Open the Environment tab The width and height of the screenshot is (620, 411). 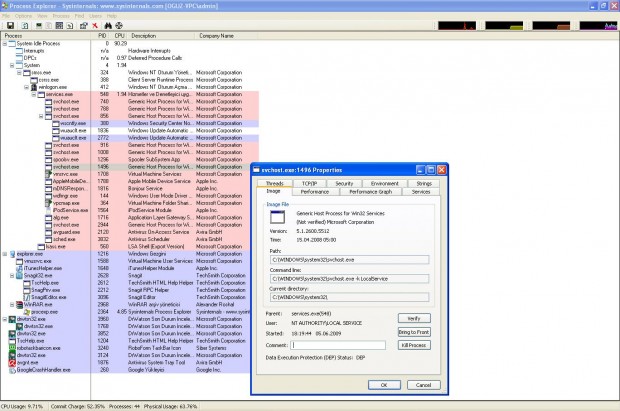point(385,183)
